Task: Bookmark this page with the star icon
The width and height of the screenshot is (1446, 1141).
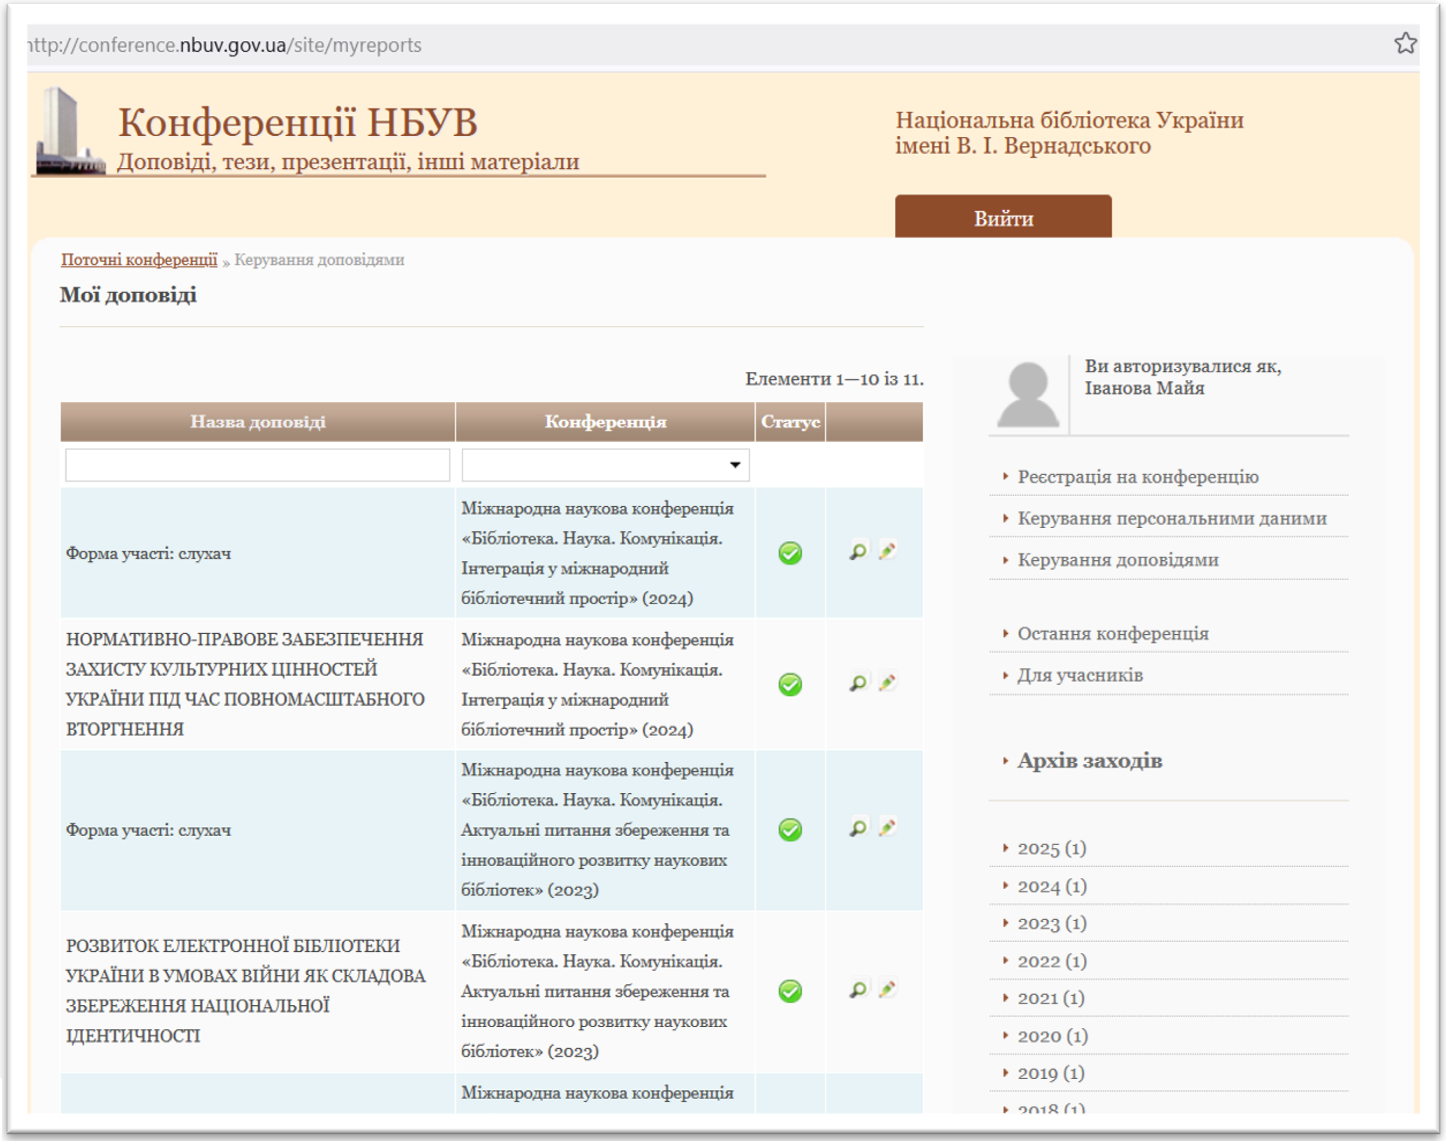Action: (x=1405, y=43)
